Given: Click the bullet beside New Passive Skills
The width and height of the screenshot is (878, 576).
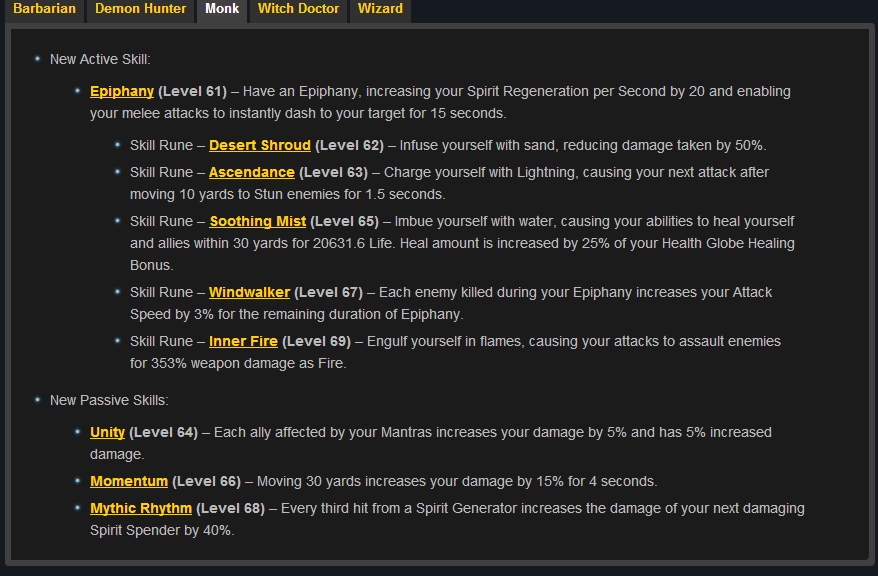Looking at the screenshot, I should (38, 400).
